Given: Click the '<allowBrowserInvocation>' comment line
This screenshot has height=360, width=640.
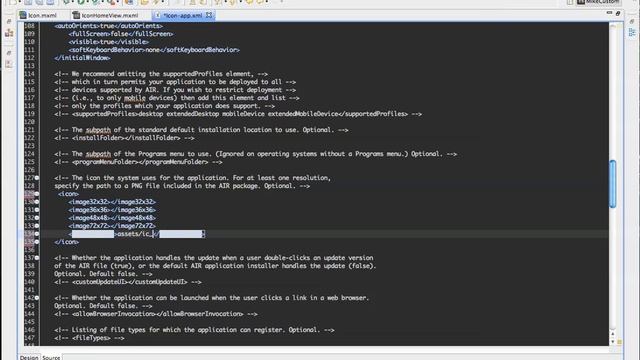Looking at the screenshot, I should pos(156,314).
